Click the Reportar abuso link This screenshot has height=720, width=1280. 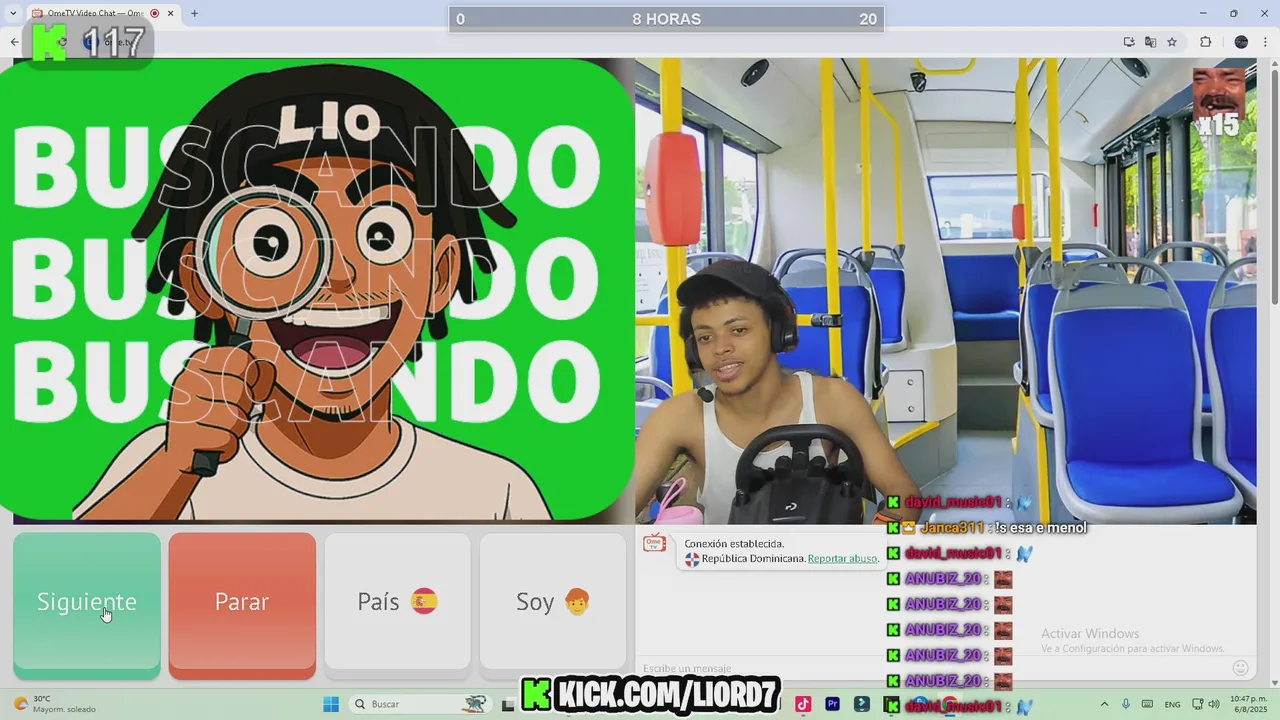point(843,559)
